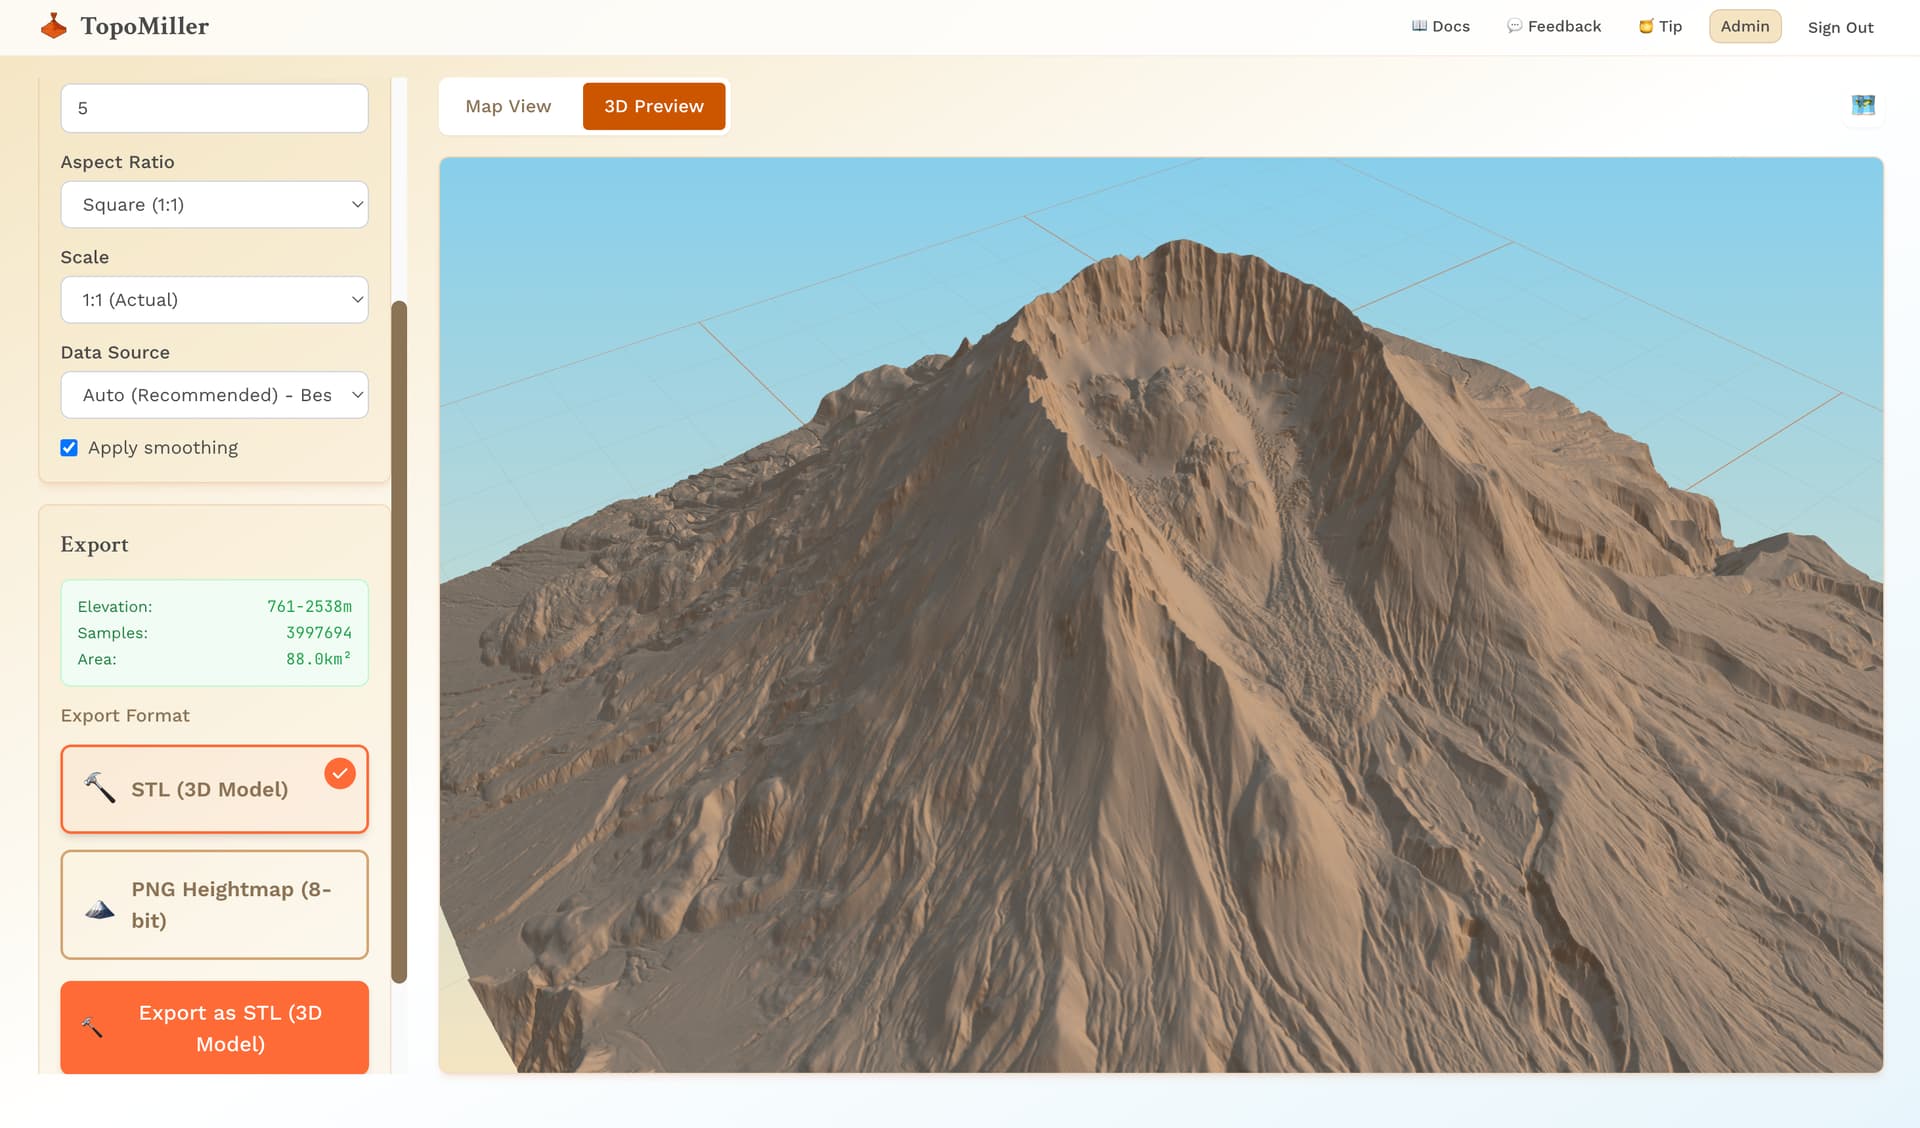Click the input field containing 5
This screenshot has width=1920, height=1128.
(214, 108)
